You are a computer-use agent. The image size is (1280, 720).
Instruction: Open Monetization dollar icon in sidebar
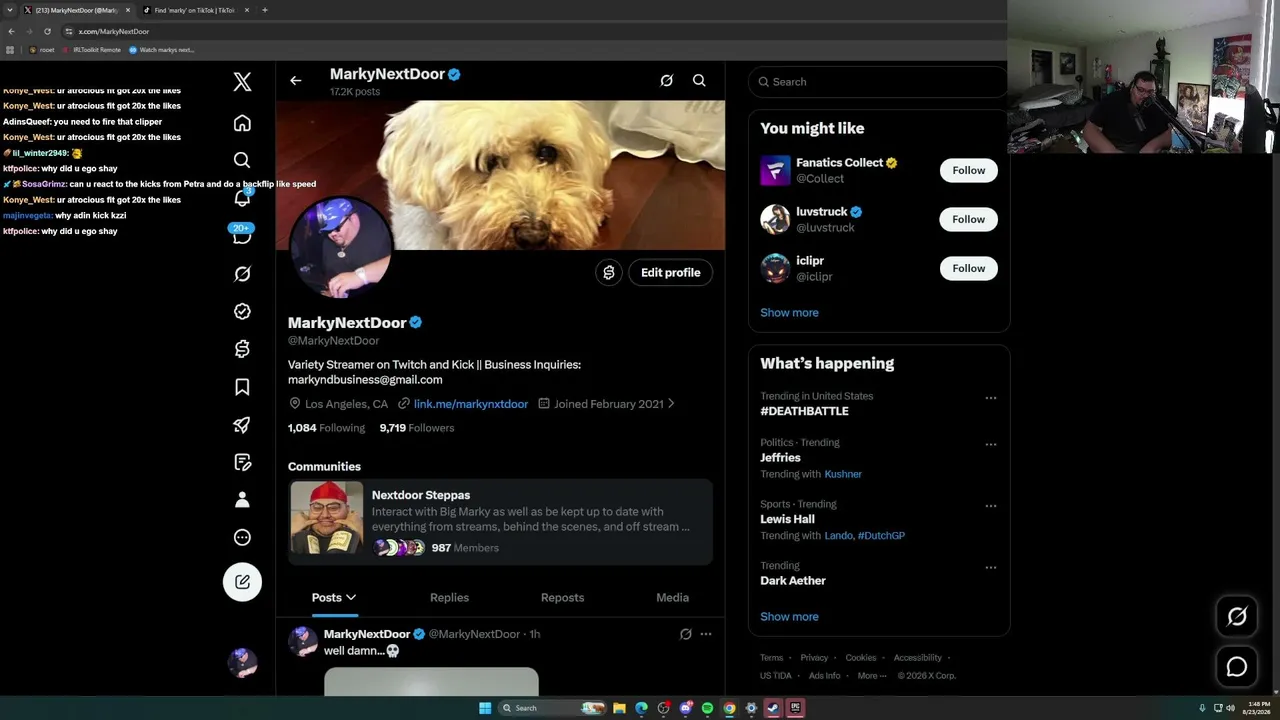(x=242, y=349)
